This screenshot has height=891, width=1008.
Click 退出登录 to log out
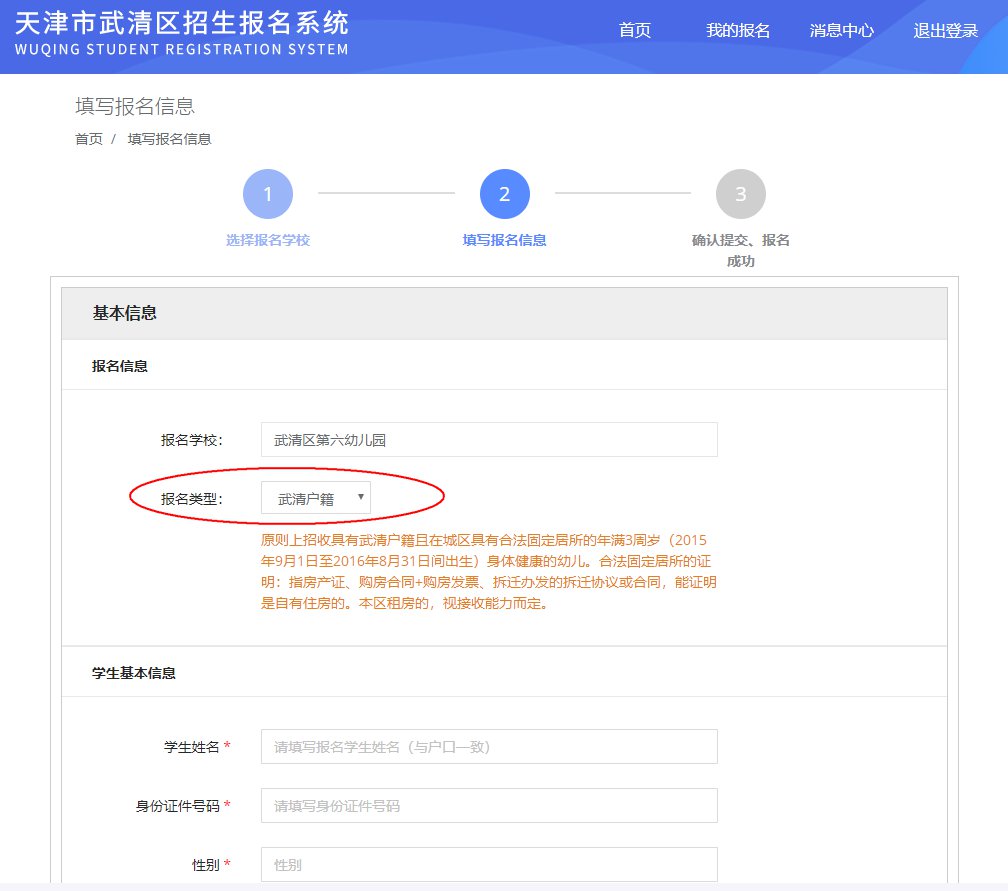point(945,31)
